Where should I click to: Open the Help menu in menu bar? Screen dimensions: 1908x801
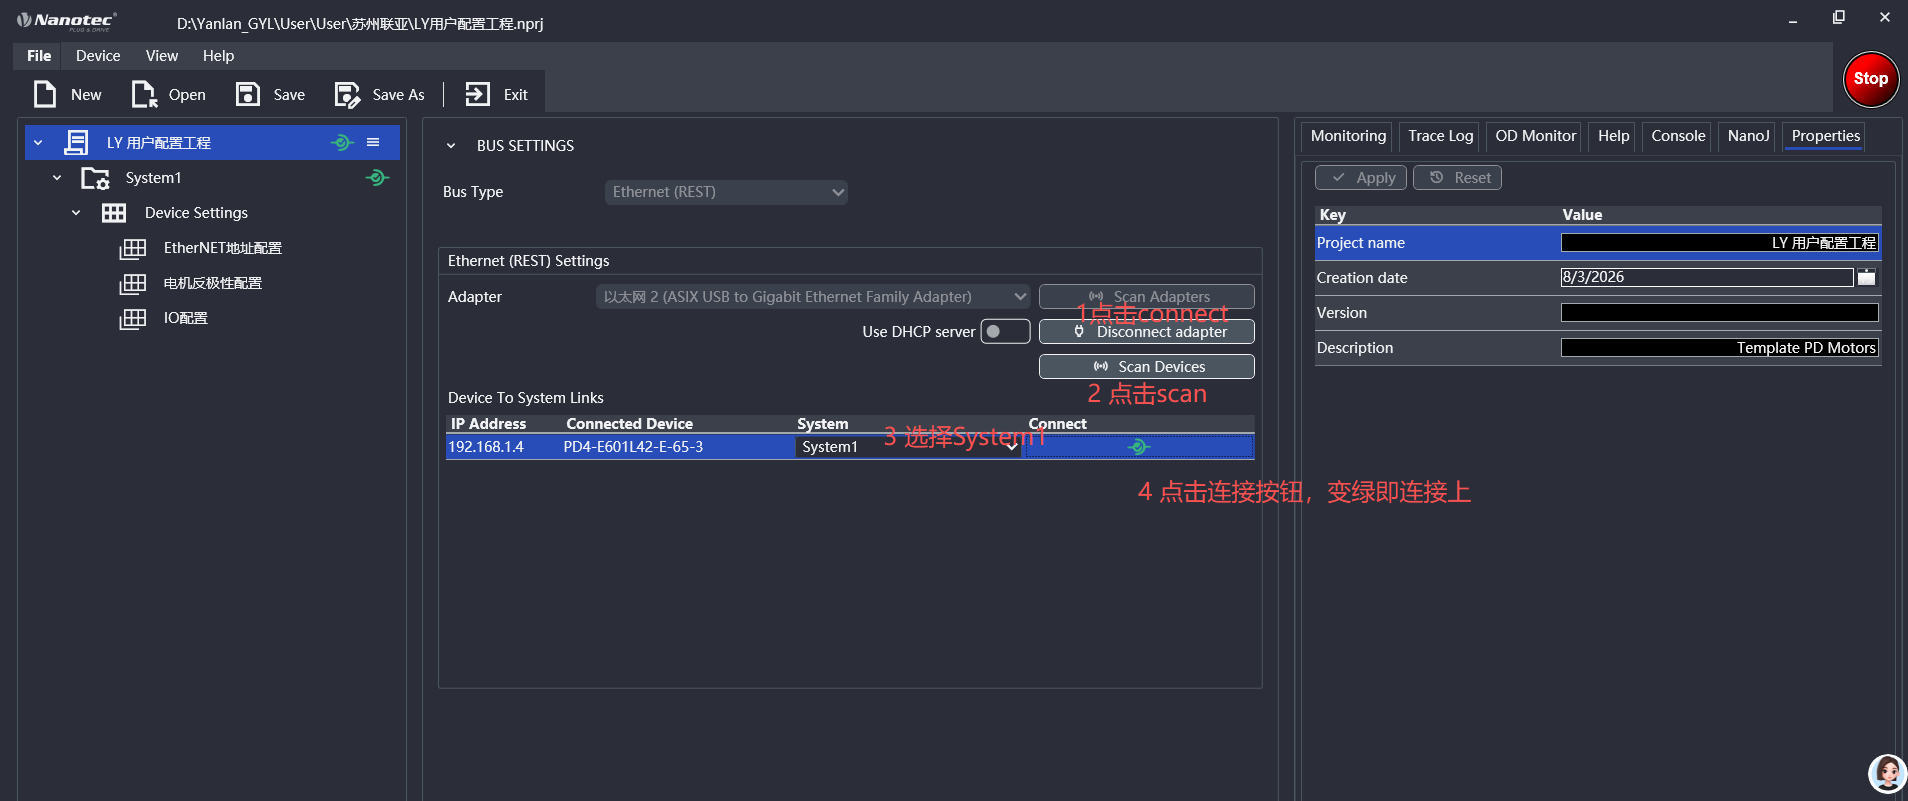tap(218, 56)
